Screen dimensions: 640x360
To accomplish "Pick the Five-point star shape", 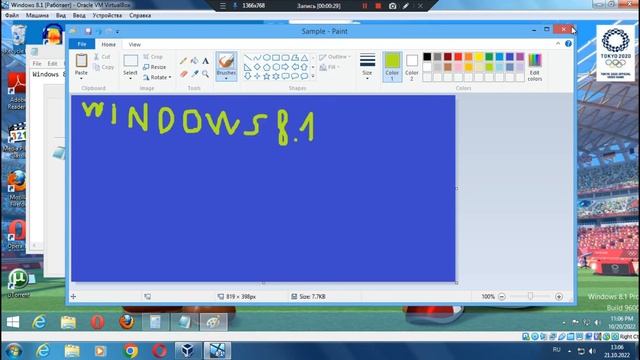I will tap(267, 76).
